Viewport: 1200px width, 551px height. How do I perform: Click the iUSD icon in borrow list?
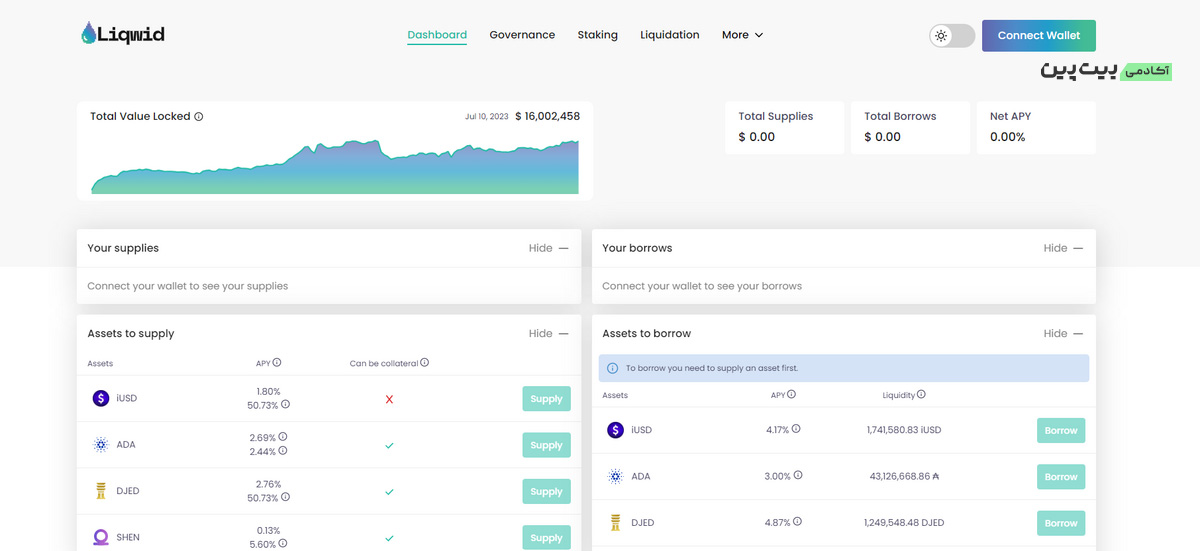point(615,430)
